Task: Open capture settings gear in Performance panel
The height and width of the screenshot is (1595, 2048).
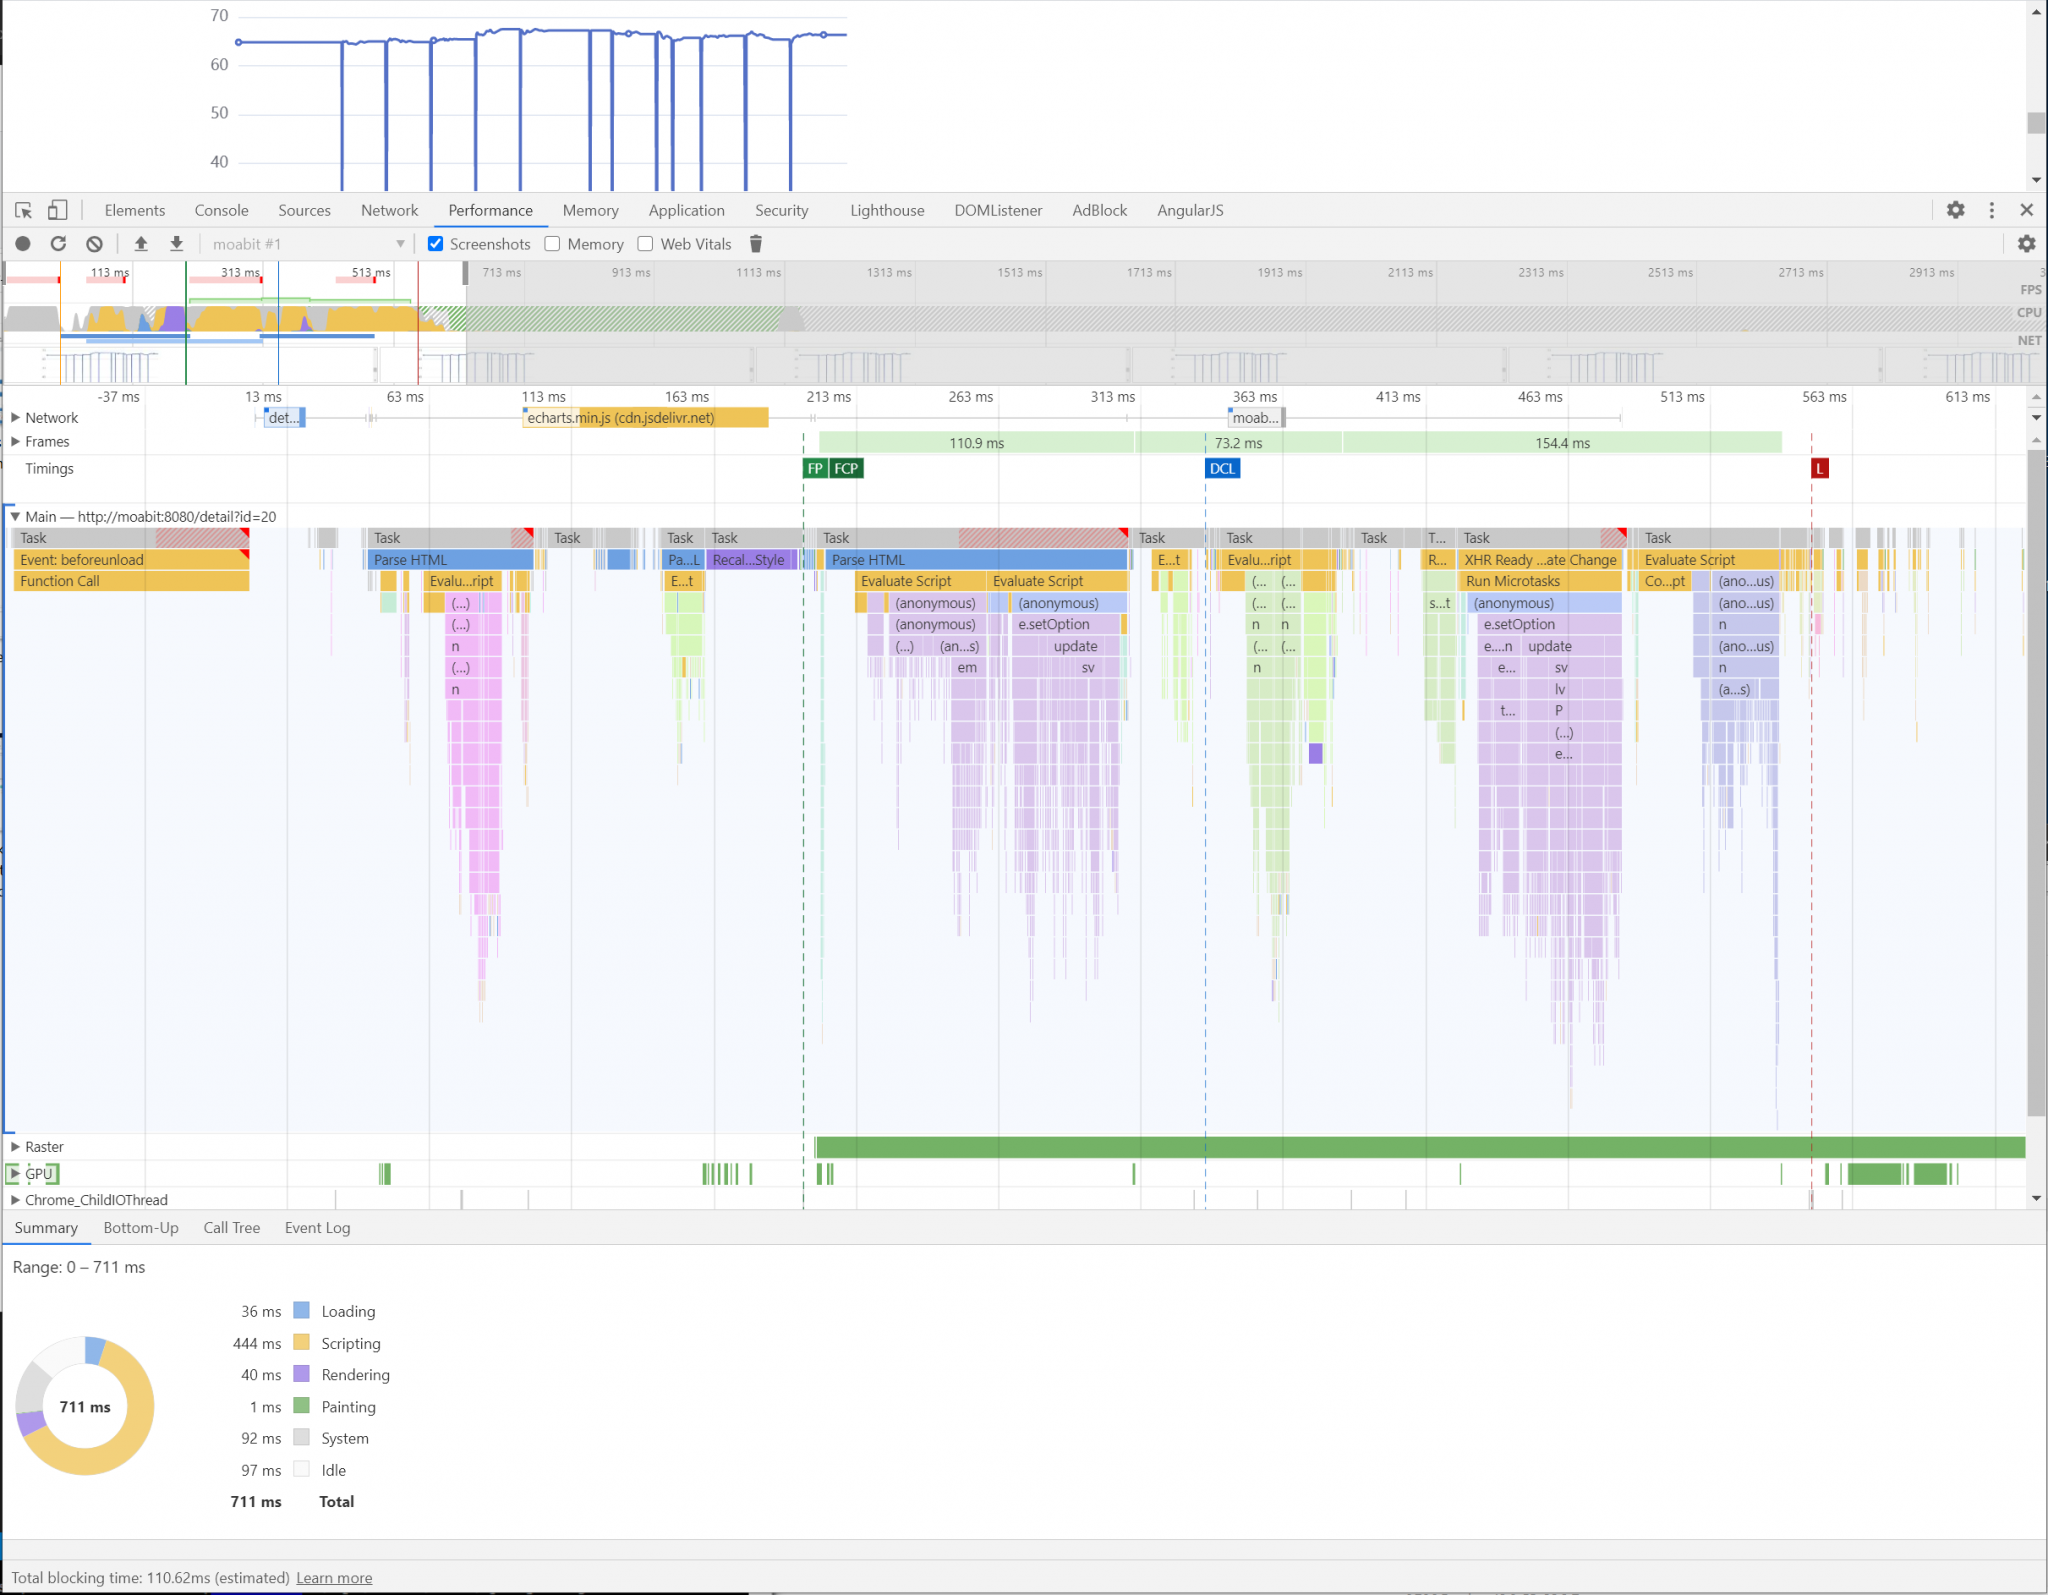Action: click(x=2027, y=243)
